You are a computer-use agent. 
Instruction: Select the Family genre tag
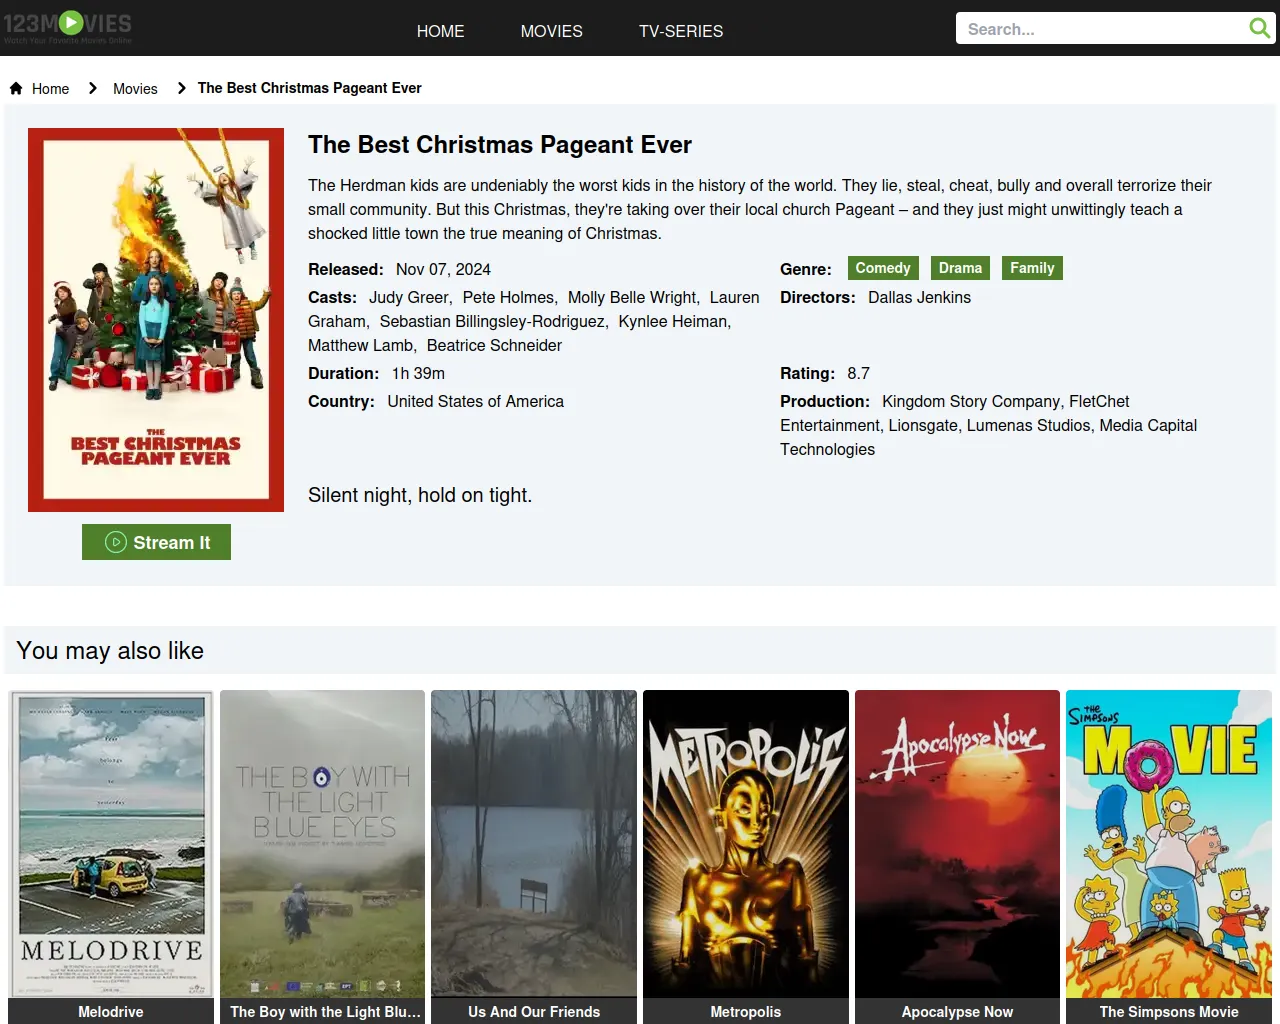coord(1031,268)
